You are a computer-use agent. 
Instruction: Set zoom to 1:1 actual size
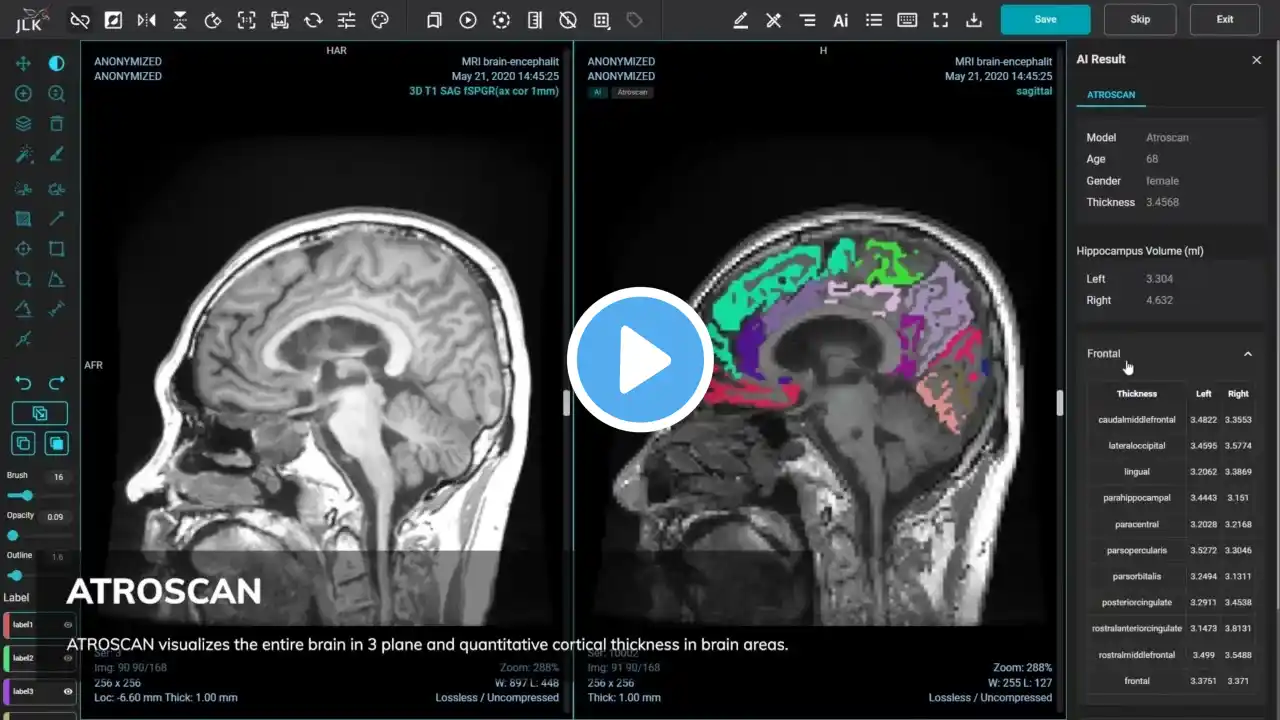pos(246,20)
